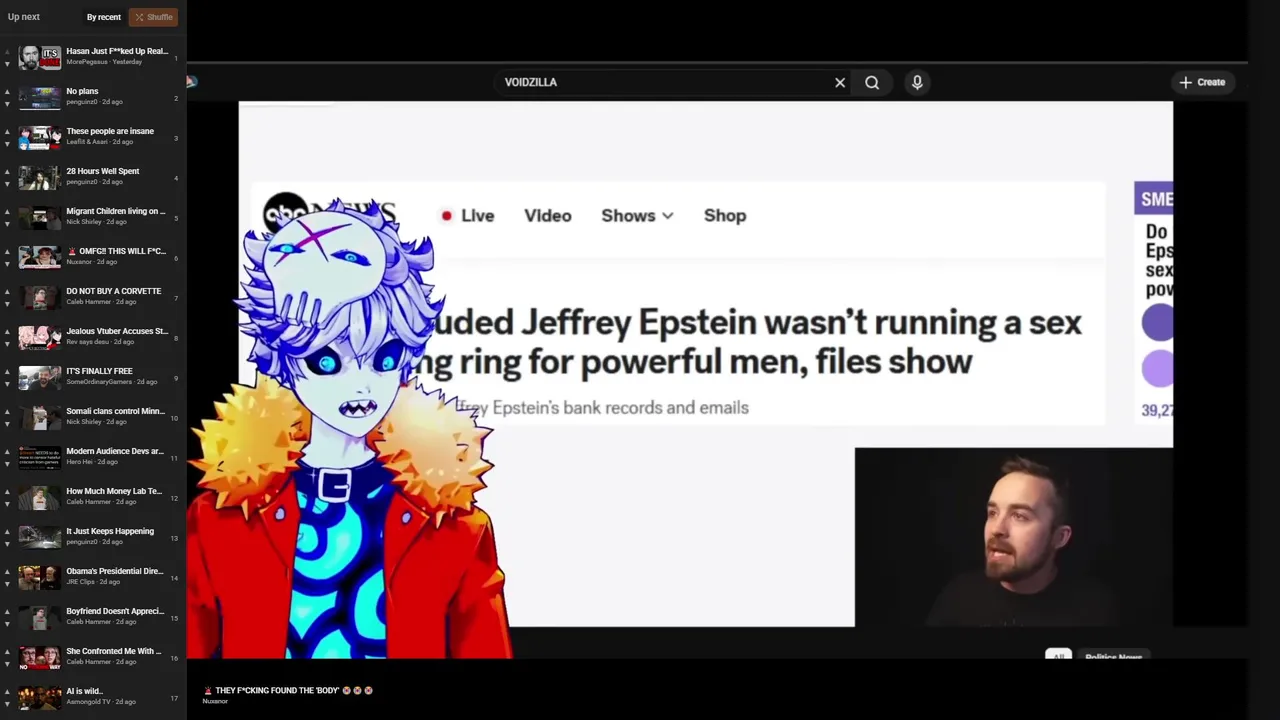Open 'She Confronted Me With' video thumbnail
Image resolution: width=1280 pixels, height=720 pixels.
point(40,657)
